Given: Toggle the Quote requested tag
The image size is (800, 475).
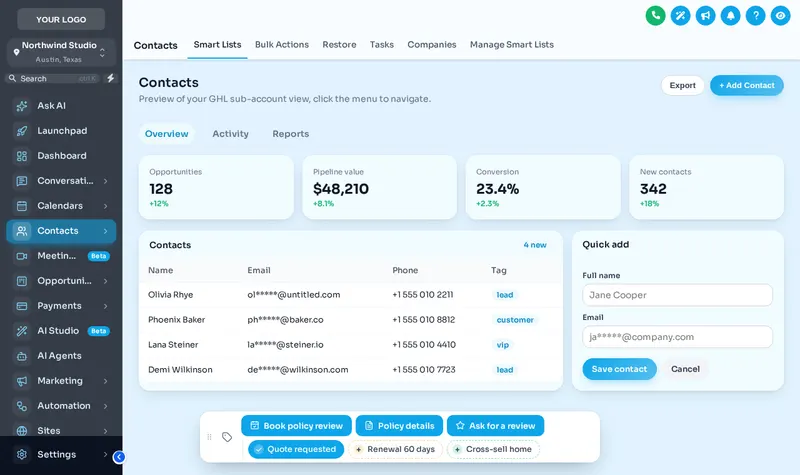Looking at the screenshot, I should (x=296, y=449).
